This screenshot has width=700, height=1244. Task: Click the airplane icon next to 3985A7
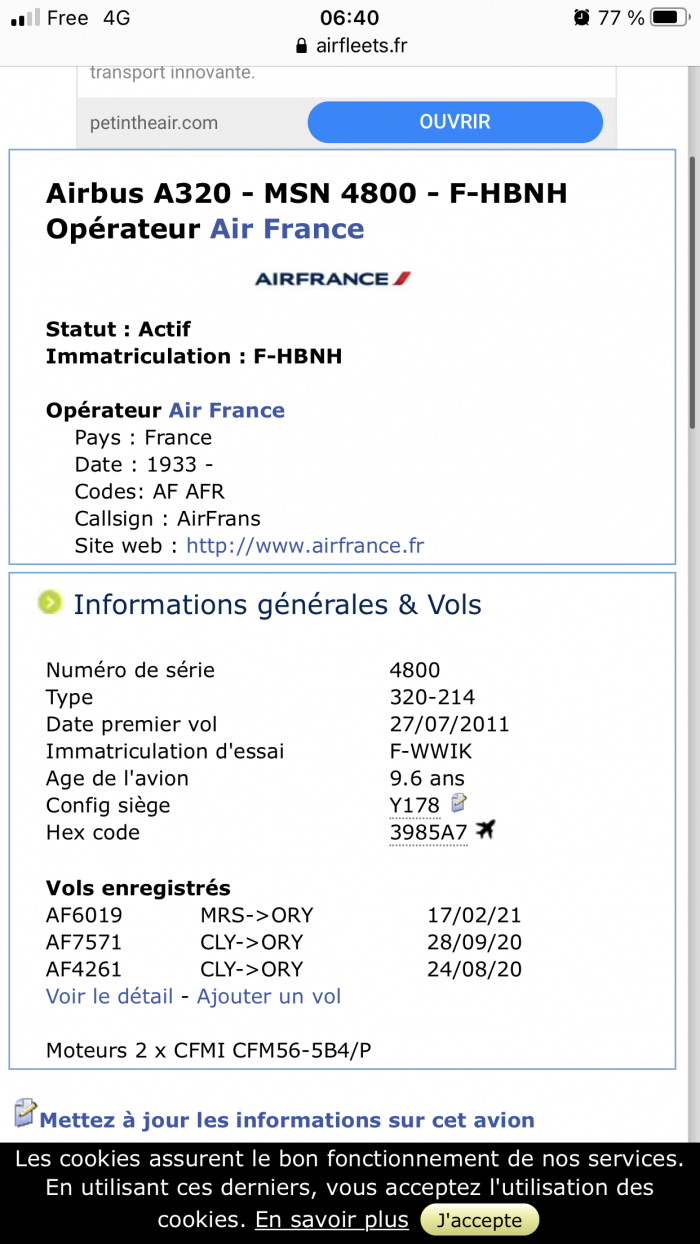pos(485,830)
